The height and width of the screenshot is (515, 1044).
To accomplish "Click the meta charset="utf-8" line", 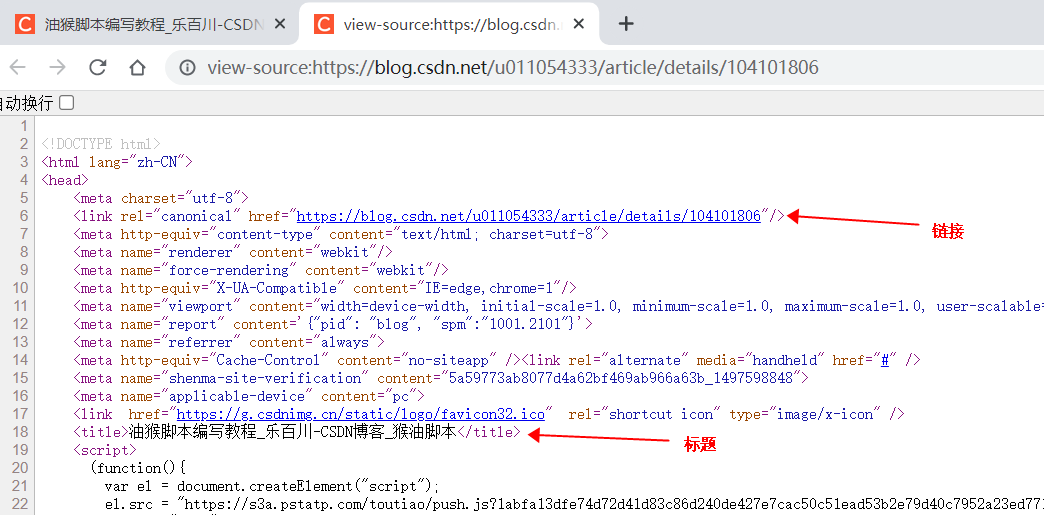I will [x=160, y=198].
